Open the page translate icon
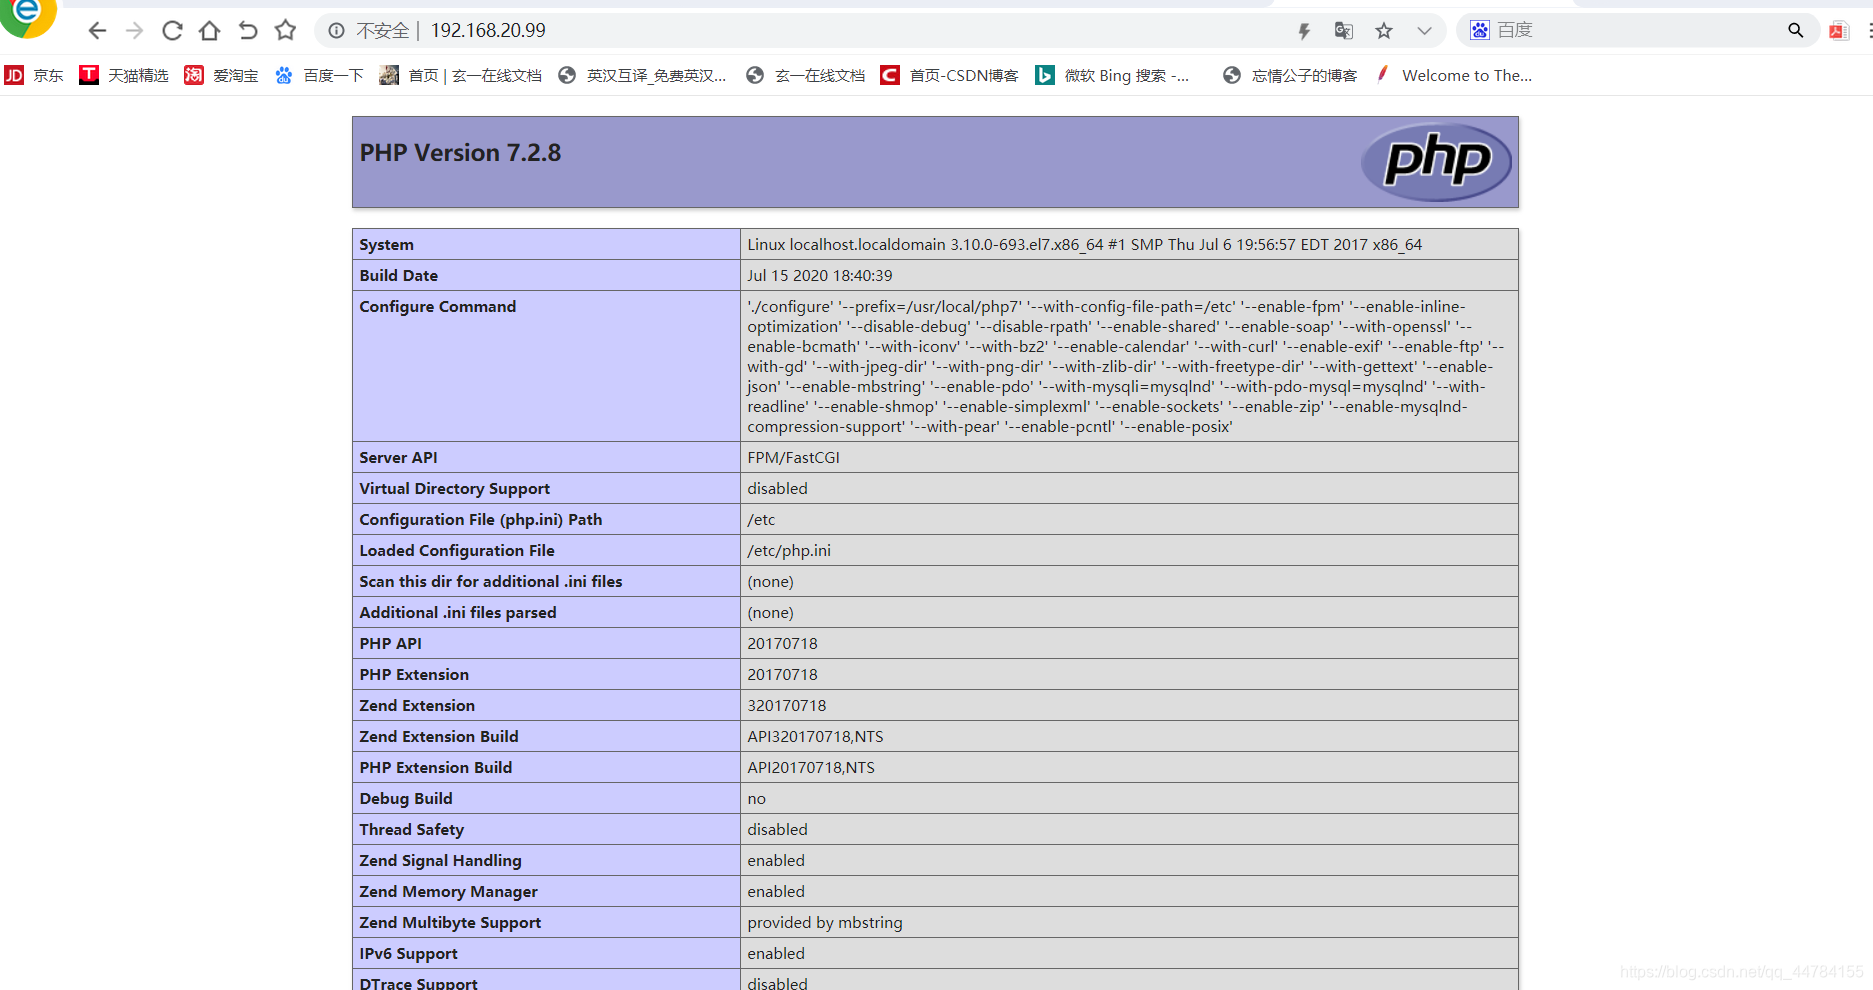Image resolution: width=1873 pixels, height=990 pixels. pyautogui.click(x=1343, y=31)
